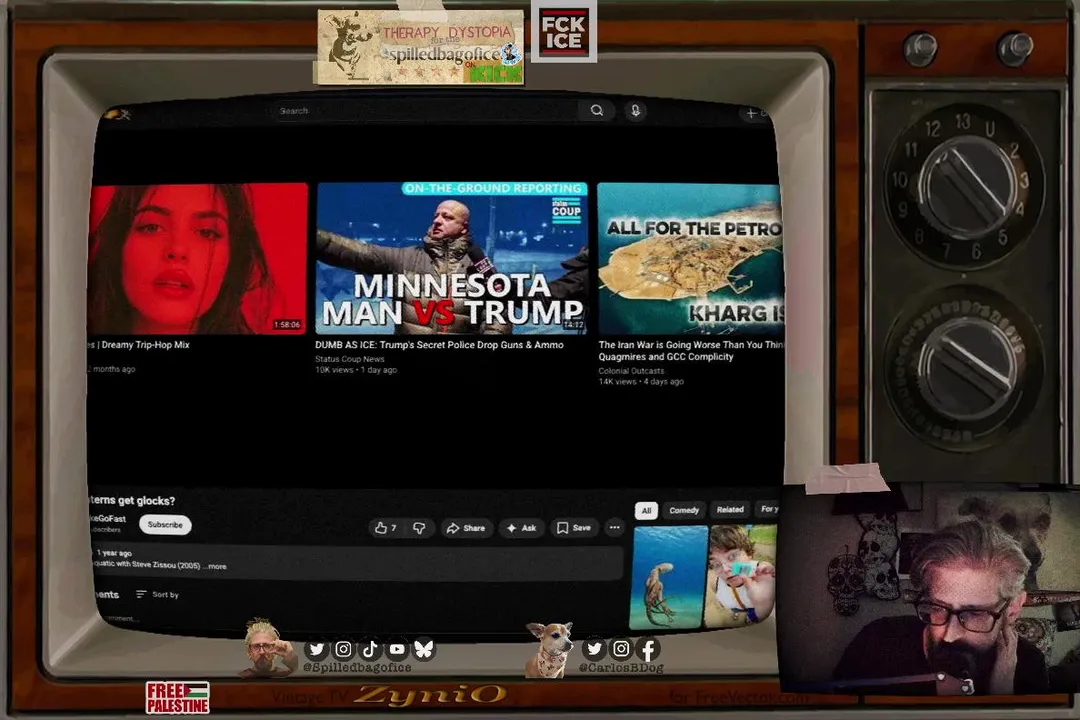The image size is (1080, 720).
Task: Select the All filter chip
Action: (646, 511)
